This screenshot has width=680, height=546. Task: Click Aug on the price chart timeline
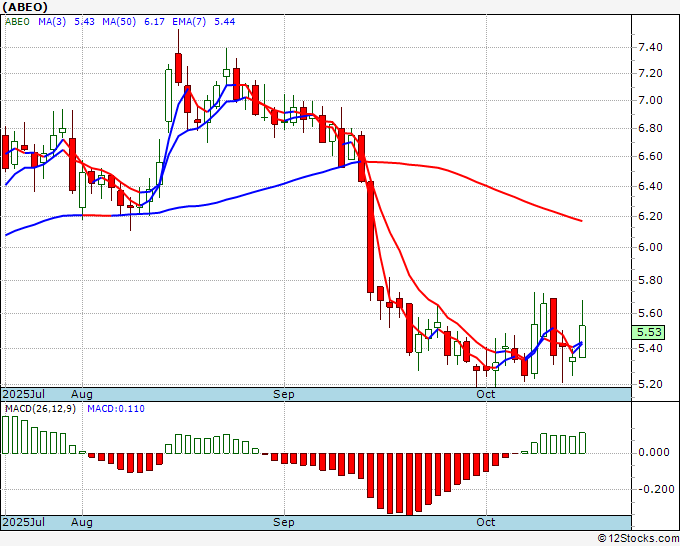[82, 394]
